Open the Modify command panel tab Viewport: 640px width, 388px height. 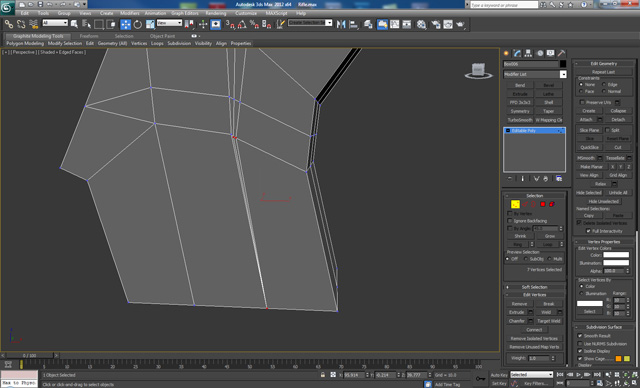[x=518, y=53]
